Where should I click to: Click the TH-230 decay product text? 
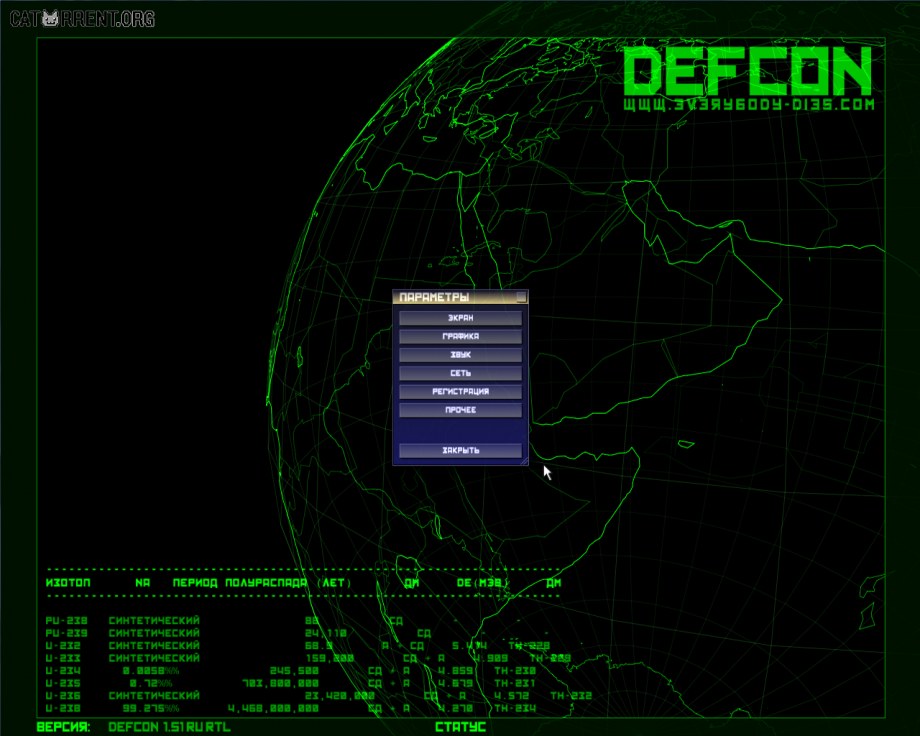coord(515,671)
